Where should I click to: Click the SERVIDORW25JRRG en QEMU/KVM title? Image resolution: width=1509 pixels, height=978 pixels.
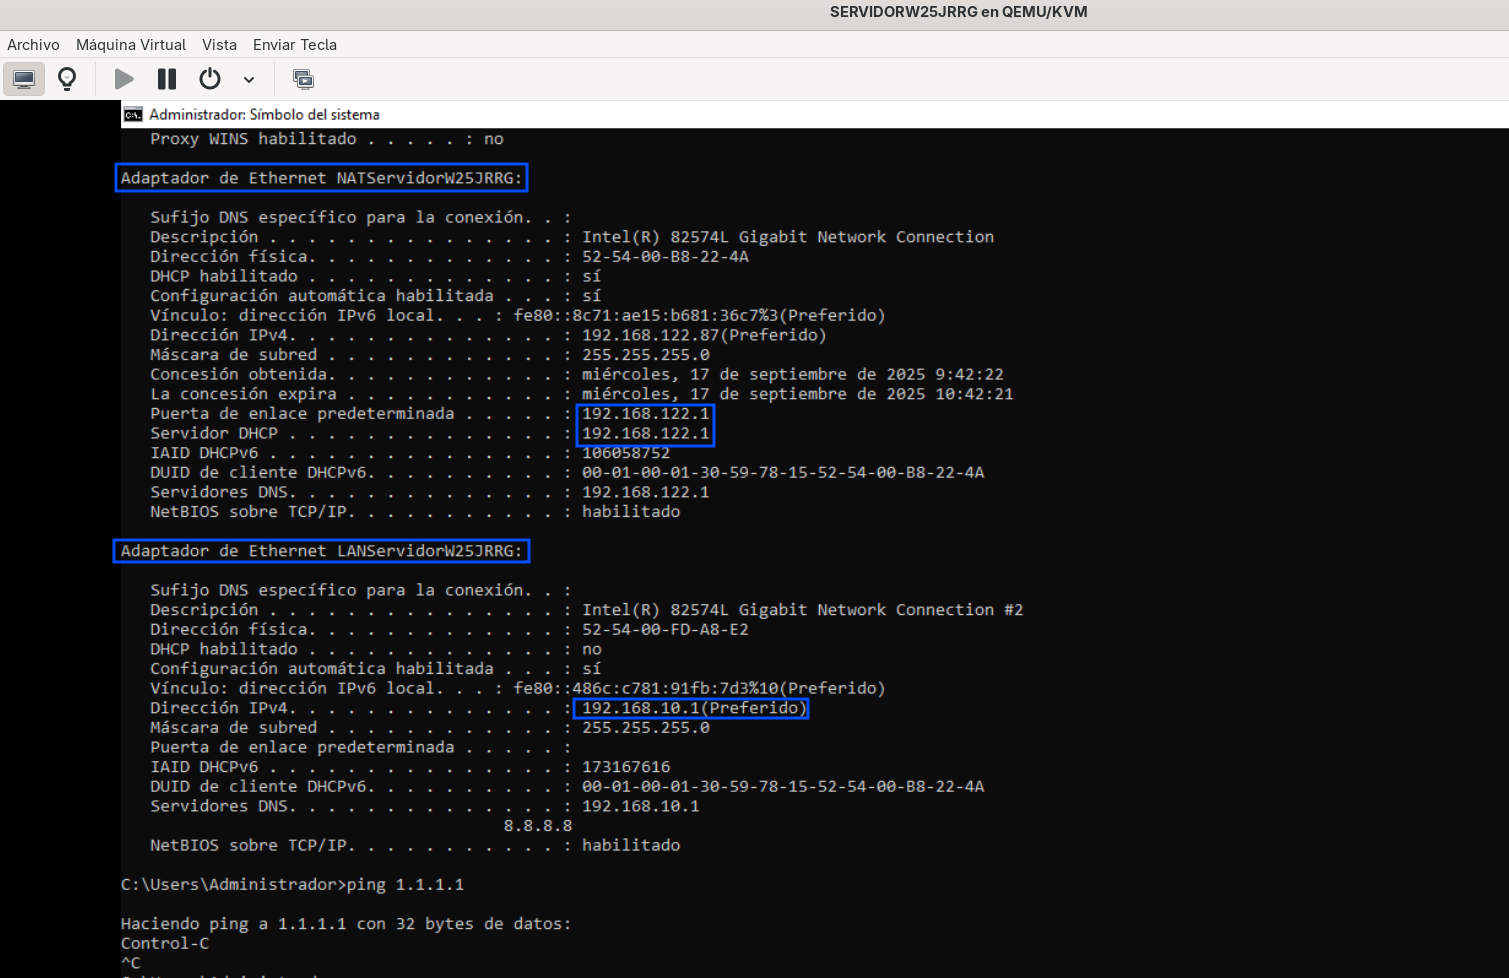click(958, 12)
